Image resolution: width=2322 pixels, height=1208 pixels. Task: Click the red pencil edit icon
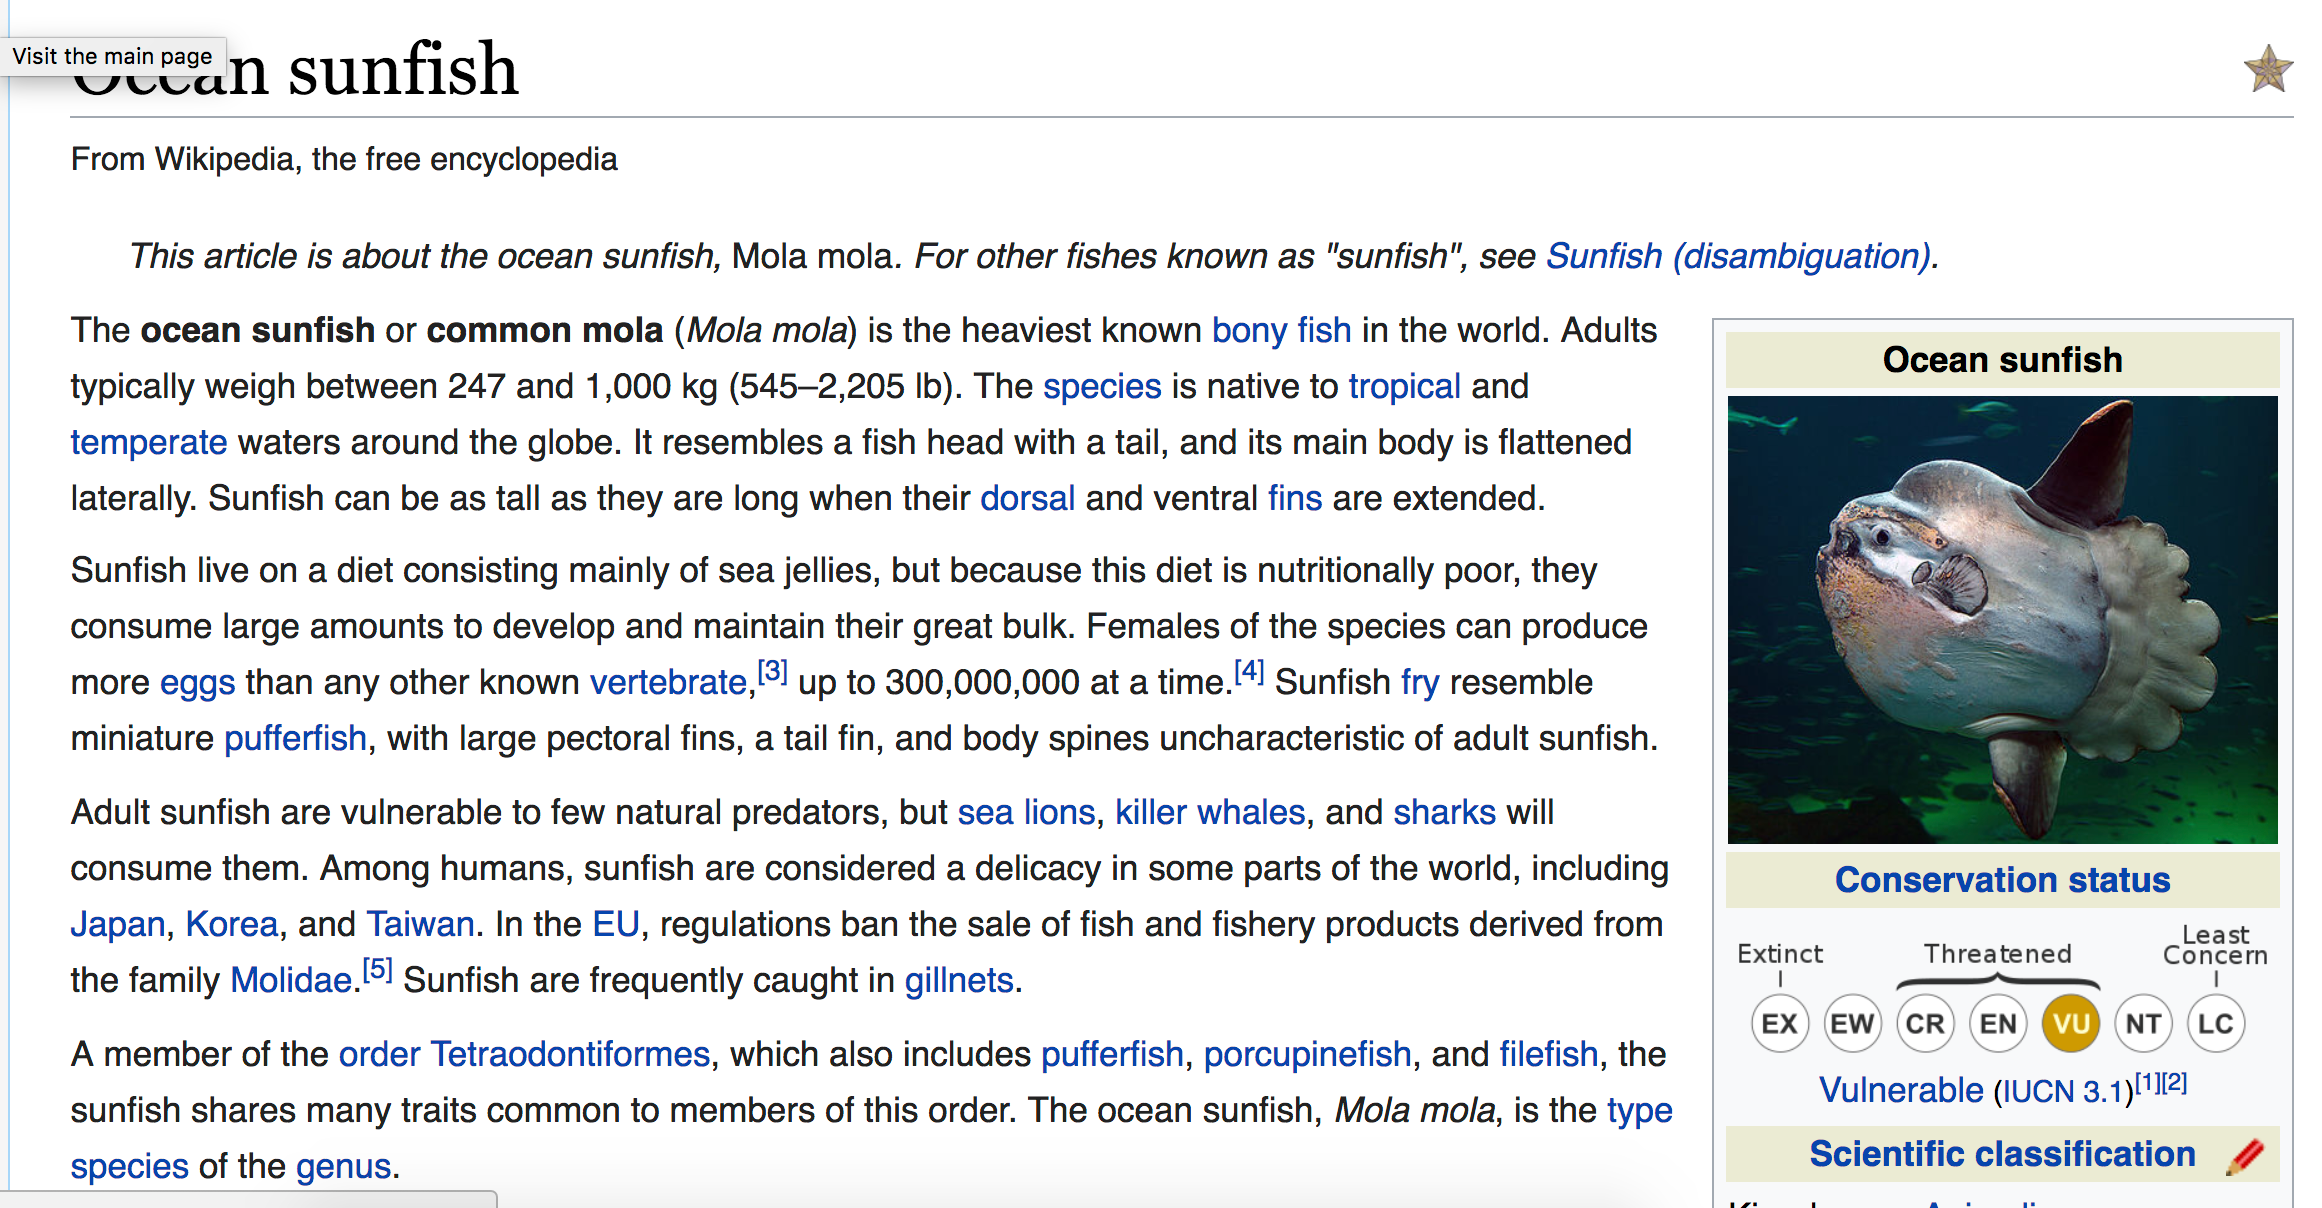2245,1156
